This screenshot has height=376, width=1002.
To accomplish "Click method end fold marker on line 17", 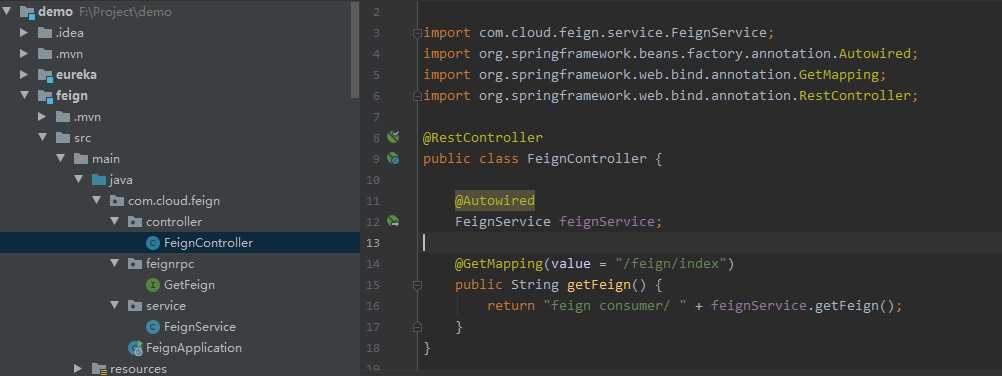I will 417,327.
